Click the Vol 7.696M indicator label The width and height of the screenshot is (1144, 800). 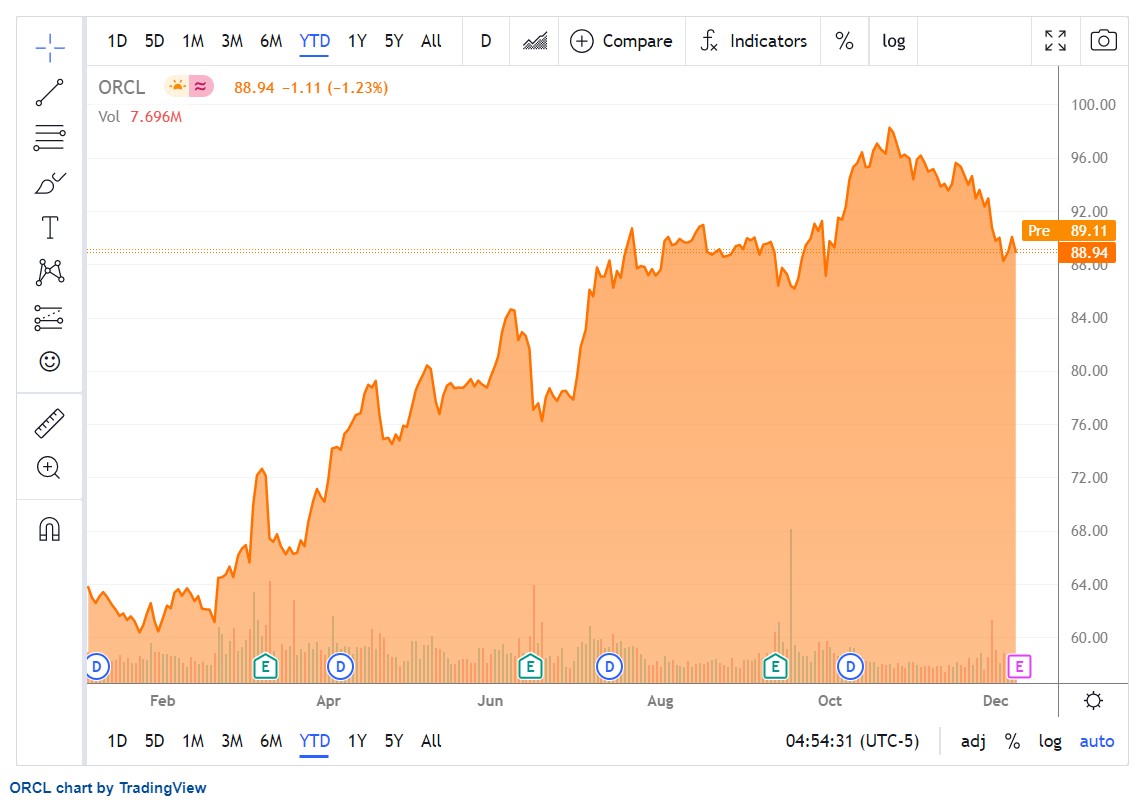[x=140, y=117]
